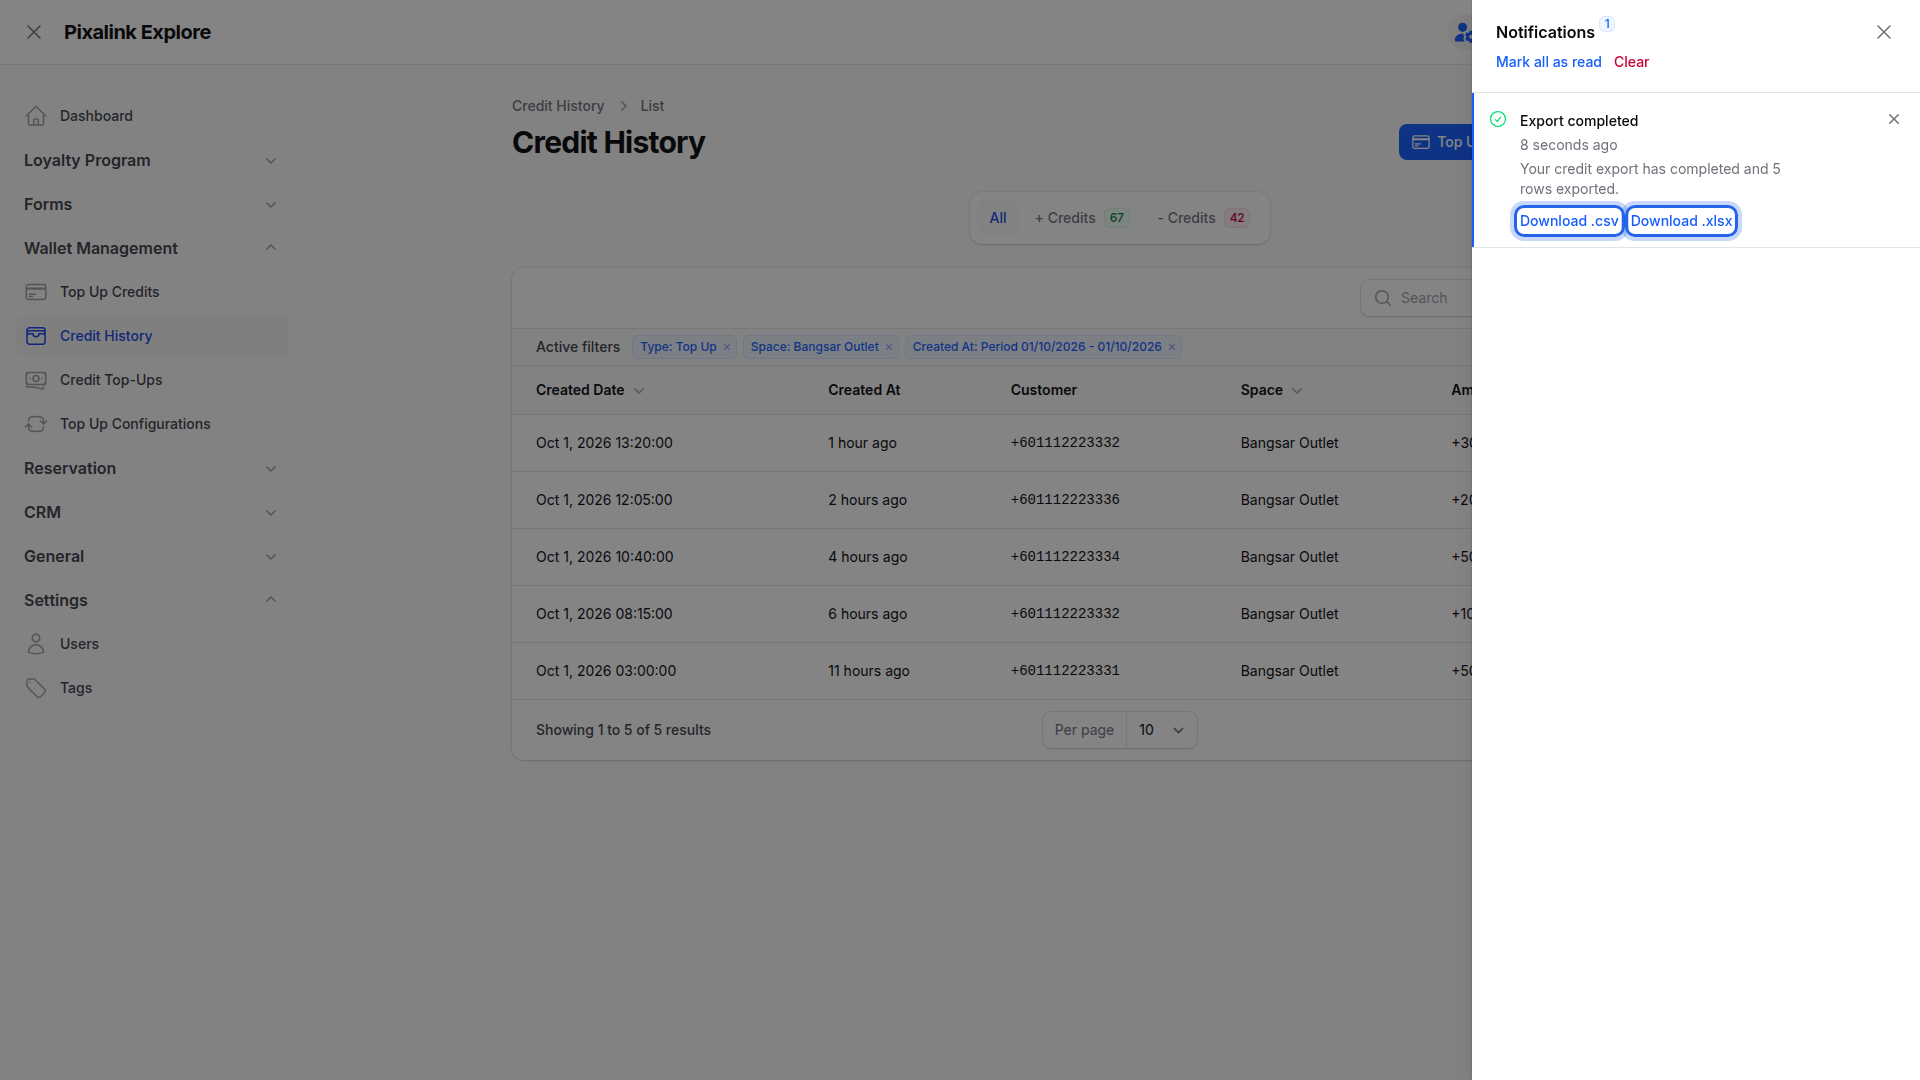Collapse the Settings section
The height and width of the screenshot is (1080, 1920).
[271, 600]
